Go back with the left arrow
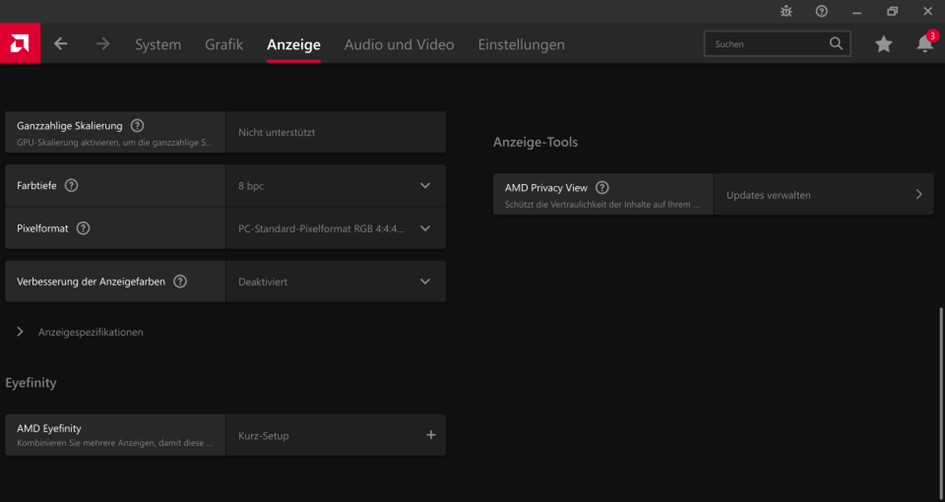Screen dimensions: 945x502 60,43
